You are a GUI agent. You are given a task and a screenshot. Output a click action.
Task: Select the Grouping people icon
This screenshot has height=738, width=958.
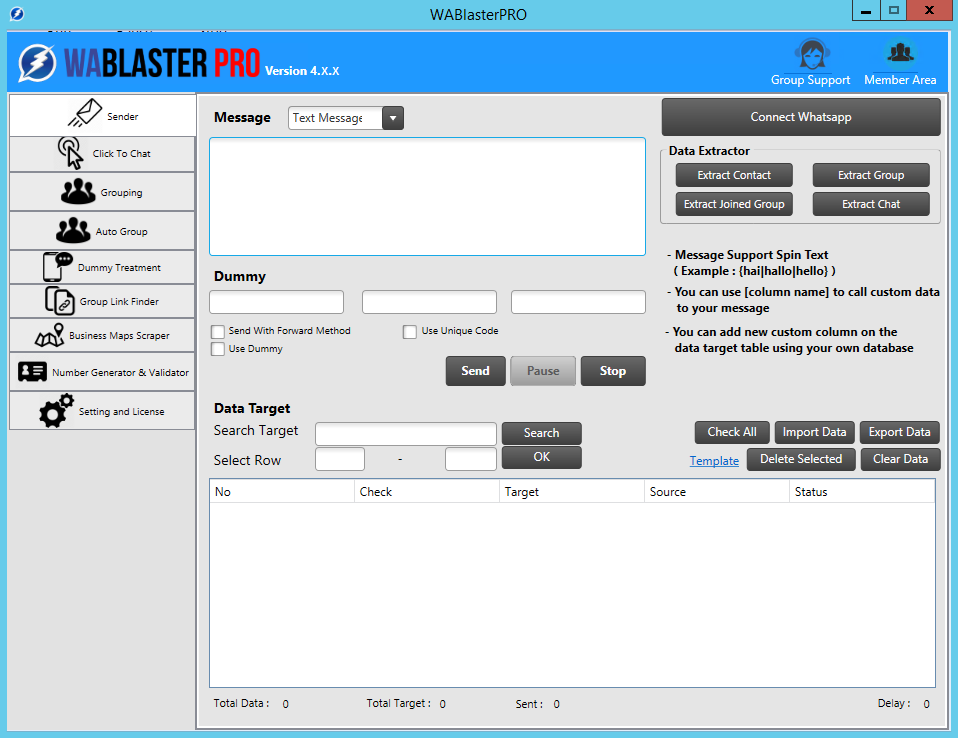click(x=77, y=192)
